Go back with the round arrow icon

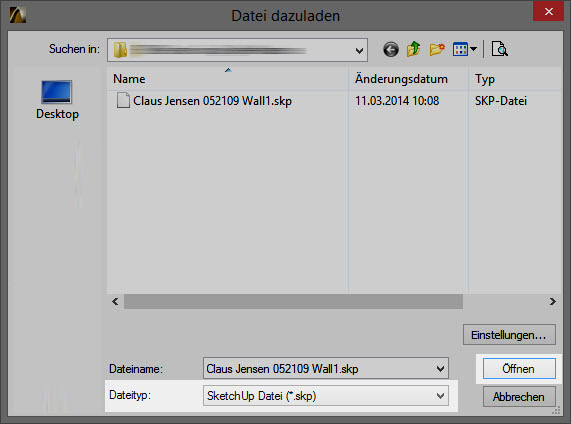click(x=391, y=50)
